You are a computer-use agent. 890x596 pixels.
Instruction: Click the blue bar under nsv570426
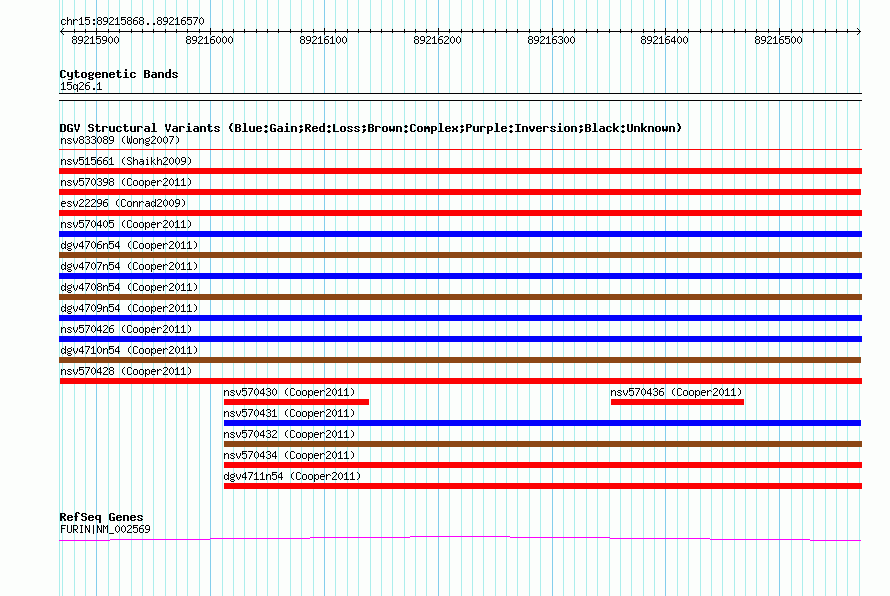(x=460, y=339)
